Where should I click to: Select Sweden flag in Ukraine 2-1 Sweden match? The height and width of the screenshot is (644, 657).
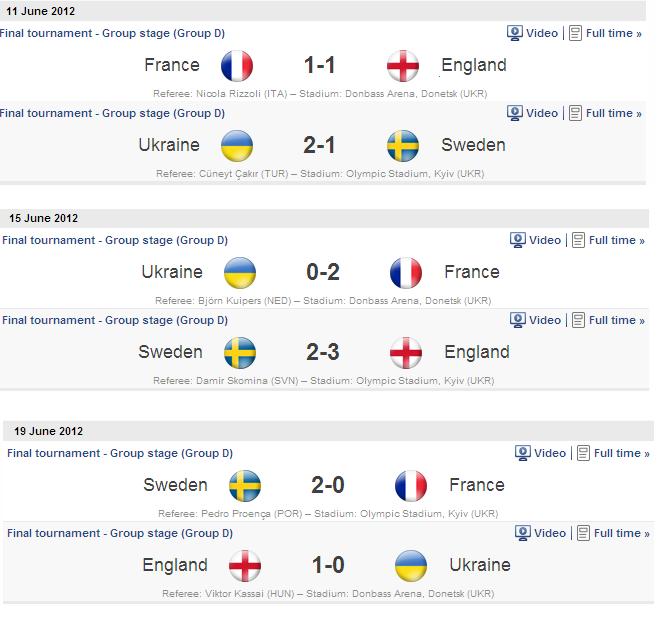[403, 146]
